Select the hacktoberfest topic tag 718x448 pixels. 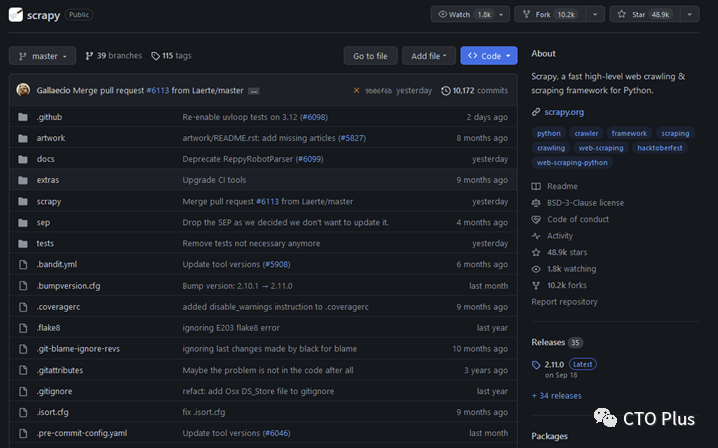[x=659, y=148]
